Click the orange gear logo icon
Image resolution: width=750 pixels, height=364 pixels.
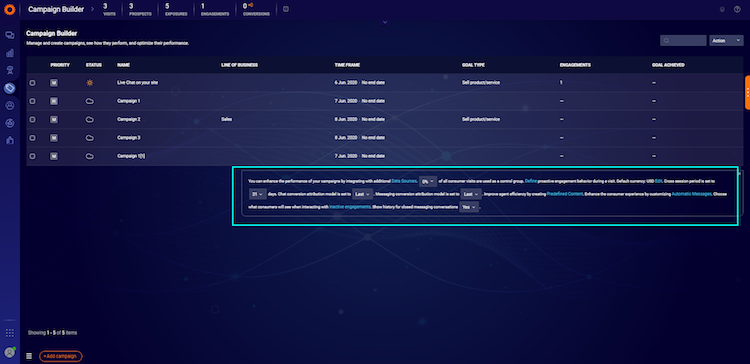[x=10, y=9]
